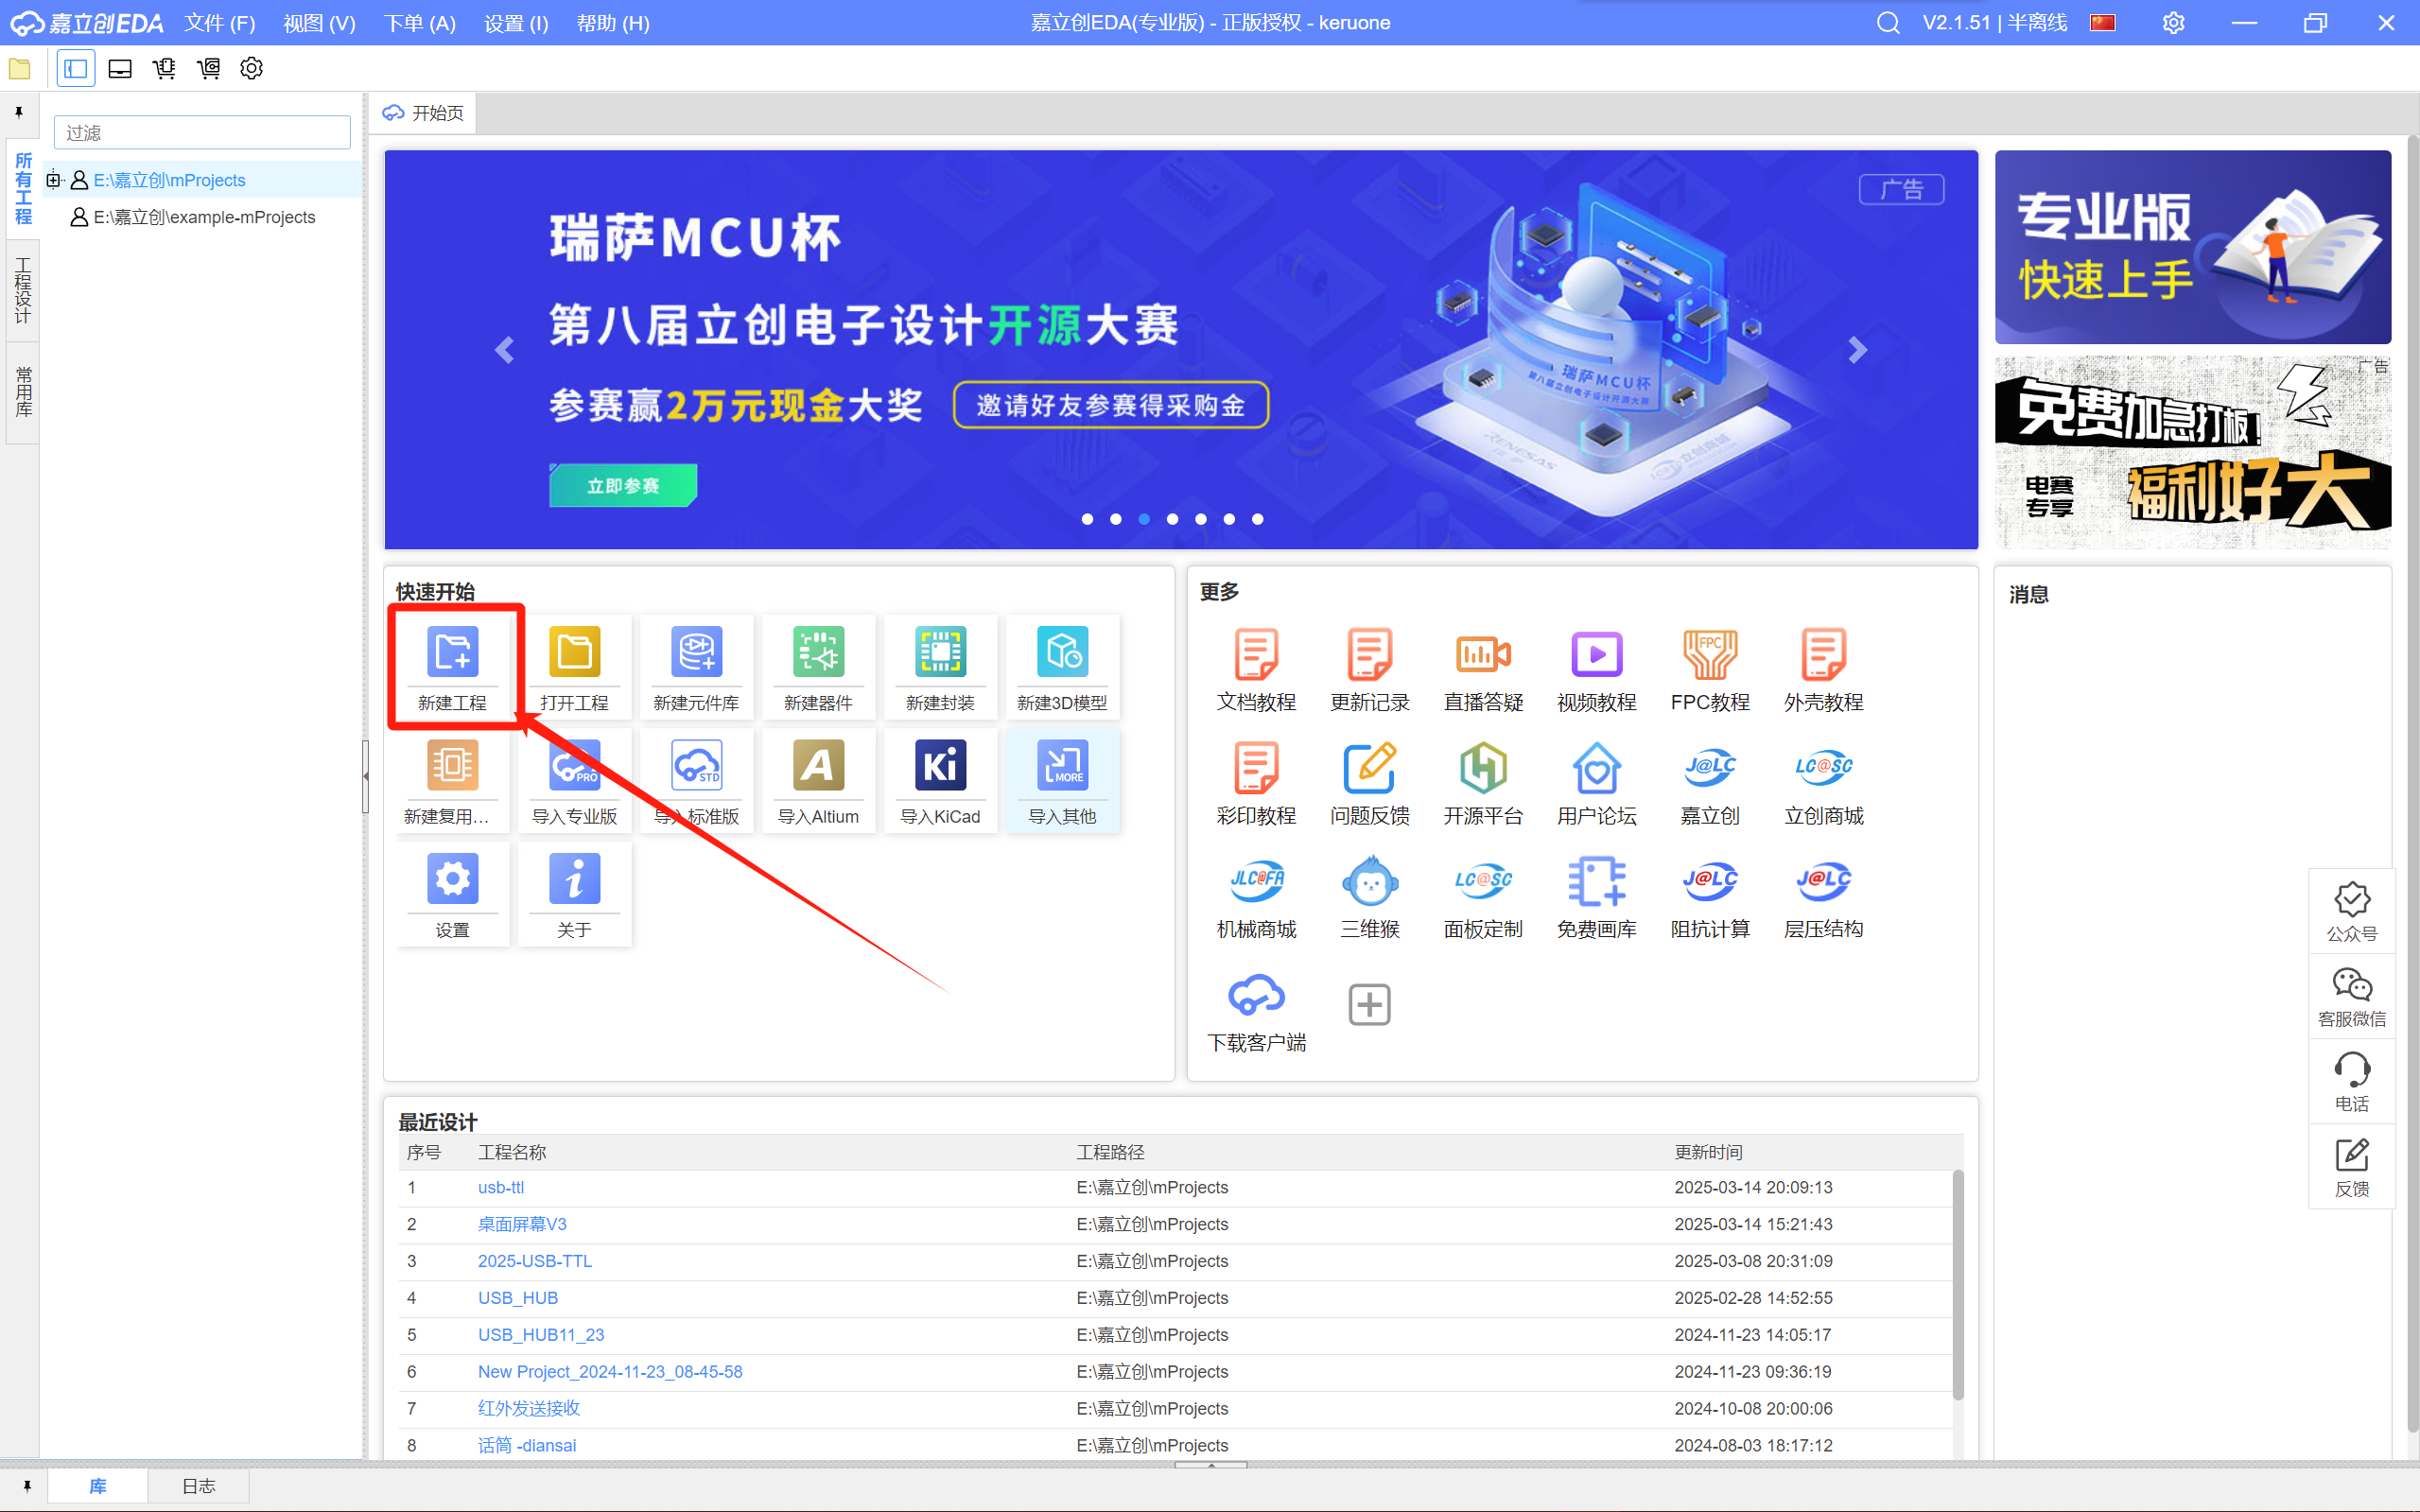Image resolution: width=2420 pixels, height=1512 pixels.
Task: Open the 文件 (F) menu
Action: 219,23
